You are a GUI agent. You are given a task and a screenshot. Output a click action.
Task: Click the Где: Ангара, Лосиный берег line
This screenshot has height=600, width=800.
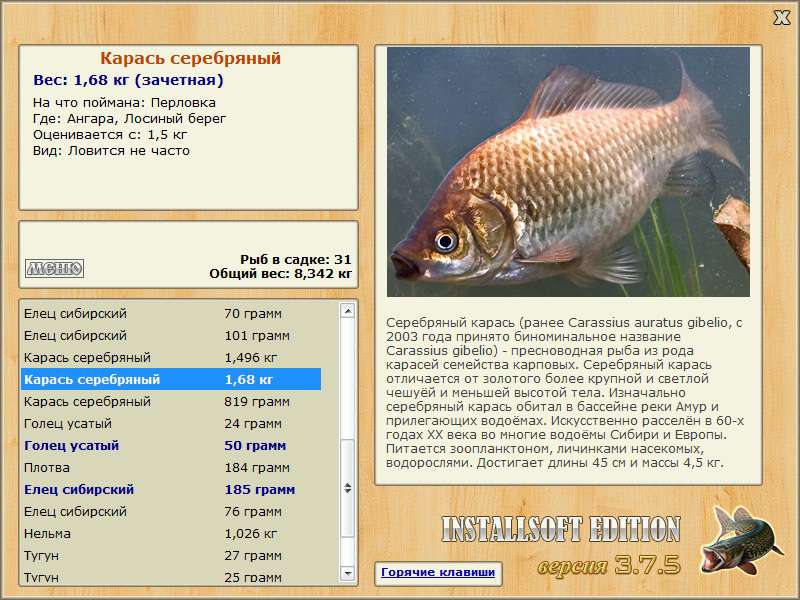point(129,119)
